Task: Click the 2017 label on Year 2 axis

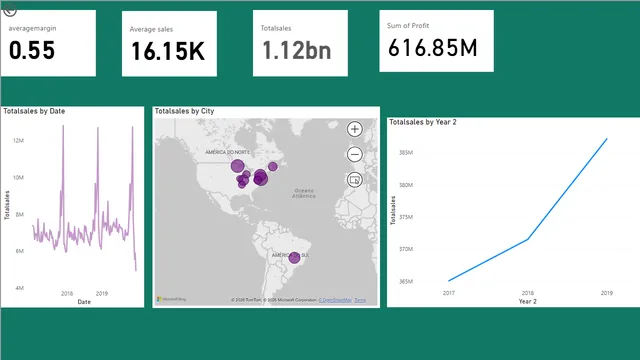Action: [x=449, y=293]
